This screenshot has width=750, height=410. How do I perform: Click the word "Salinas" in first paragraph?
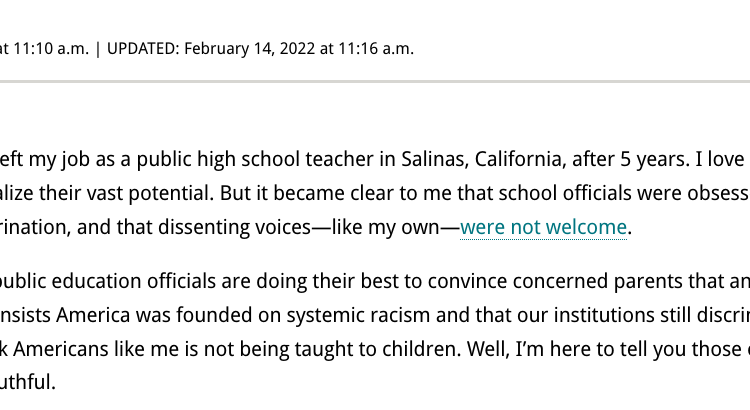coord(434,159)
